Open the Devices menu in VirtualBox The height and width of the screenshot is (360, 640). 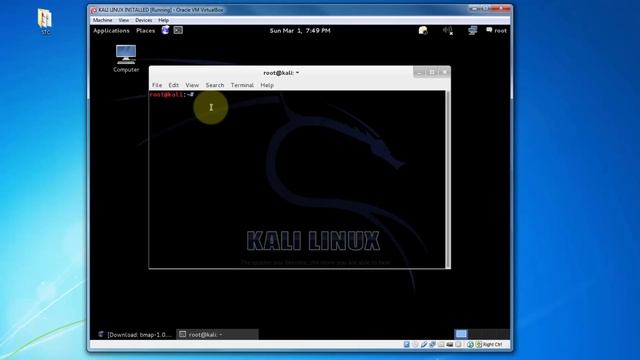pyautogui.click(x=143, y=20)
